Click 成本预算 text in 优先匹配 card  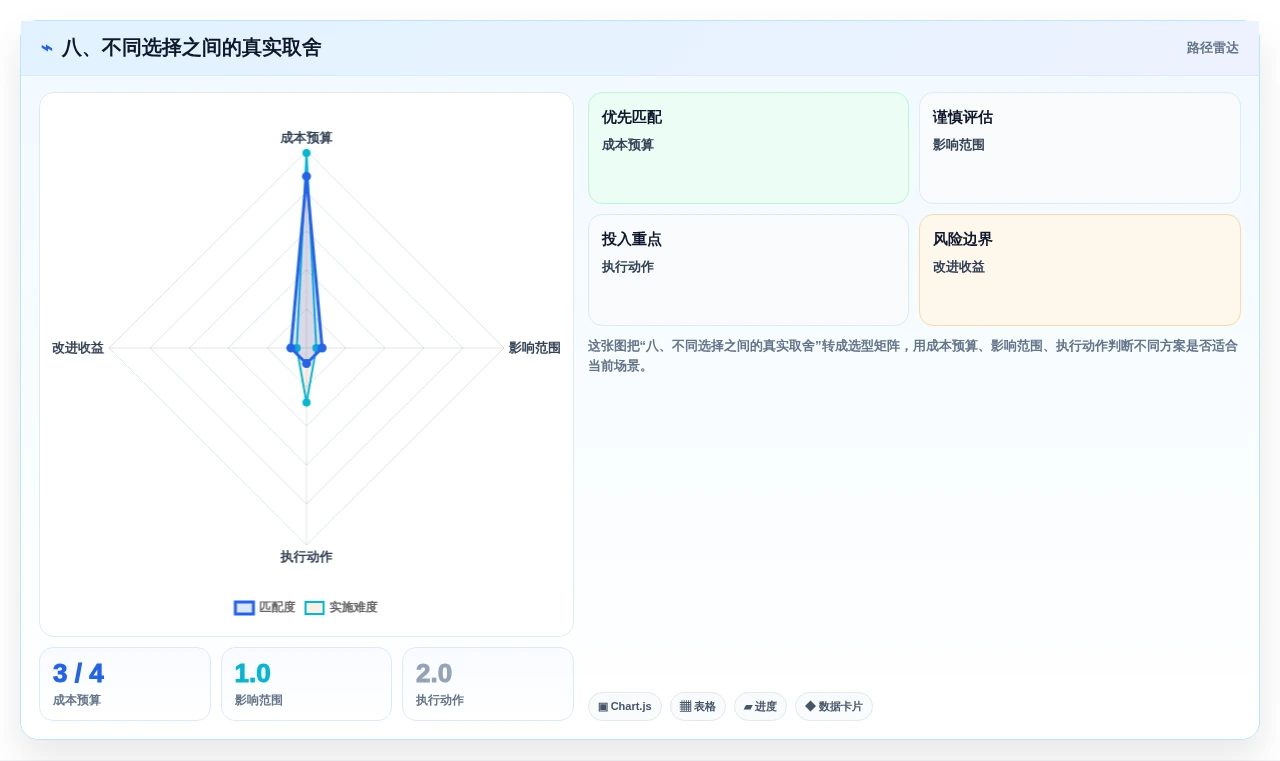coord(628,145)
